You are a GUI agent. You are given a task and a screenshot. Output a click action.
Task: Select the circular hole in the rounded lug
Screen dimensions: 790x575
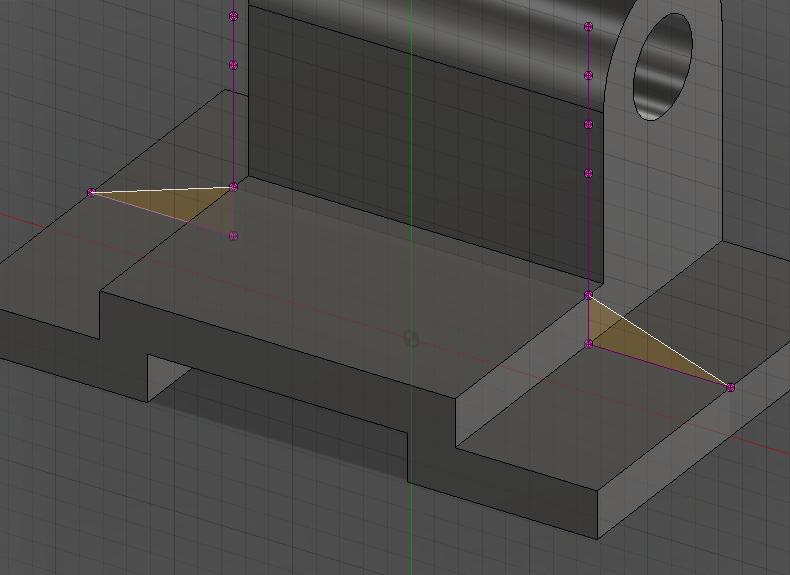(663, 67)
